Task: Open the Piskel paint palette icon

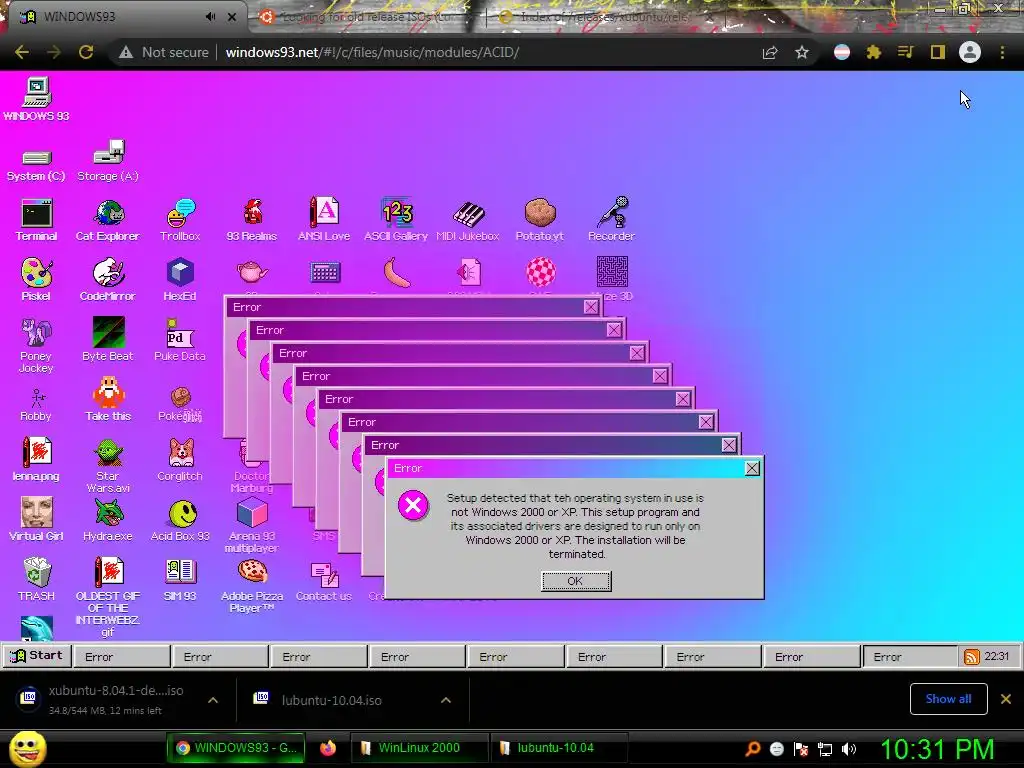Action: tap(36, 280)
